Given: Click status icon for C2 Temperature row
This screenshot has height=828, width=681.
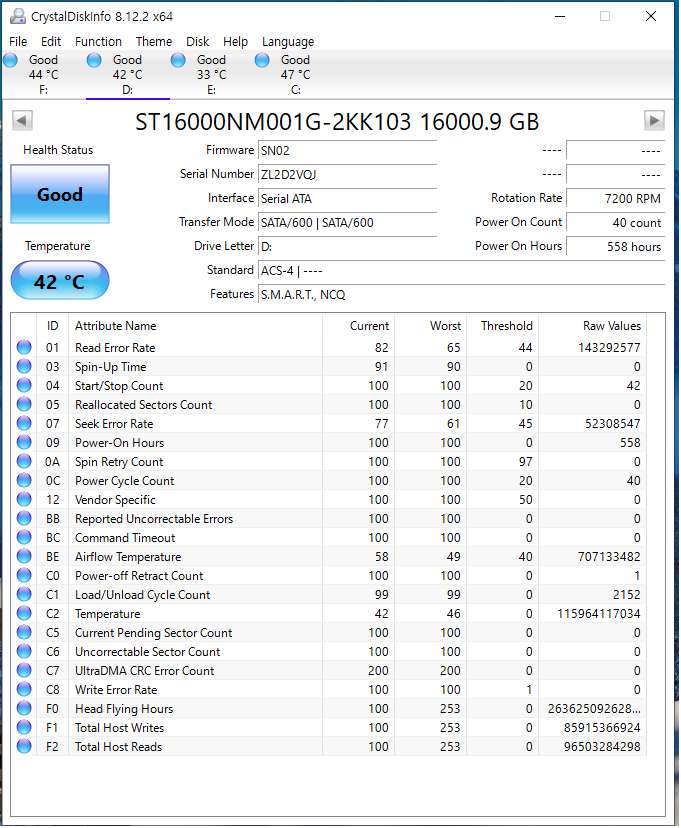Looking at the screenshot, I should 24,614.
